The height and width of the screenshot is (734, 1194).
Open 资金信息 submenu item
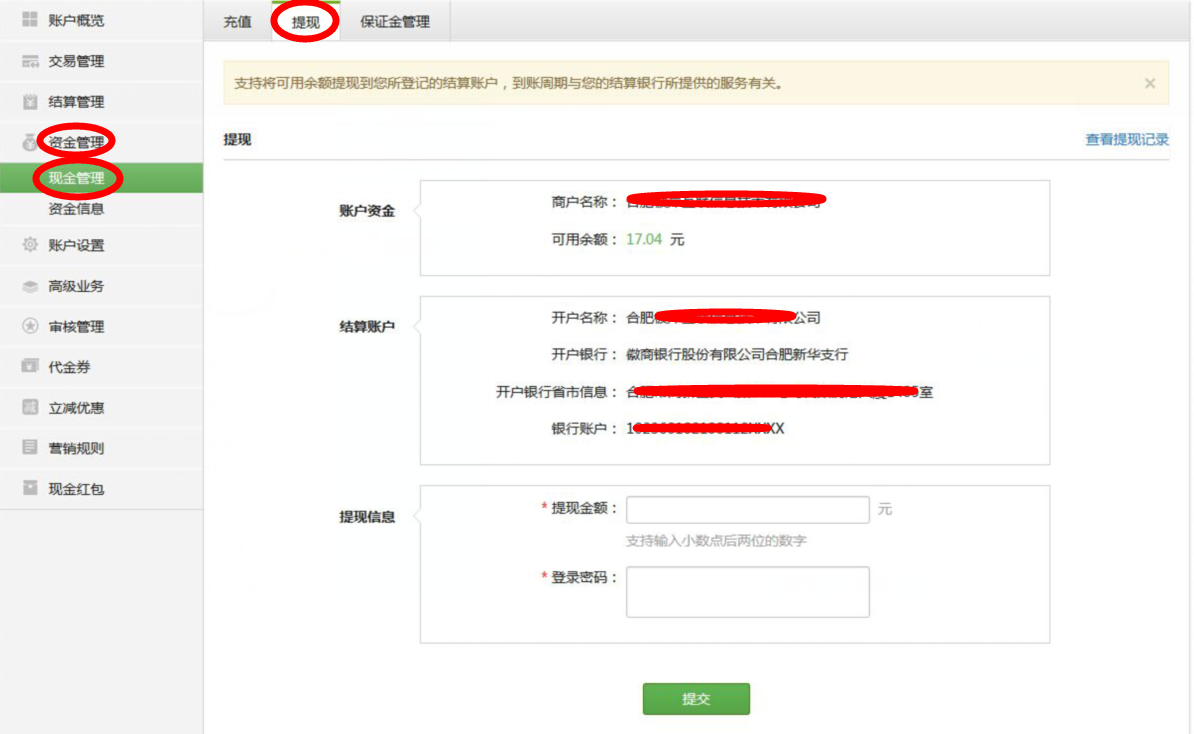[76, 209]
